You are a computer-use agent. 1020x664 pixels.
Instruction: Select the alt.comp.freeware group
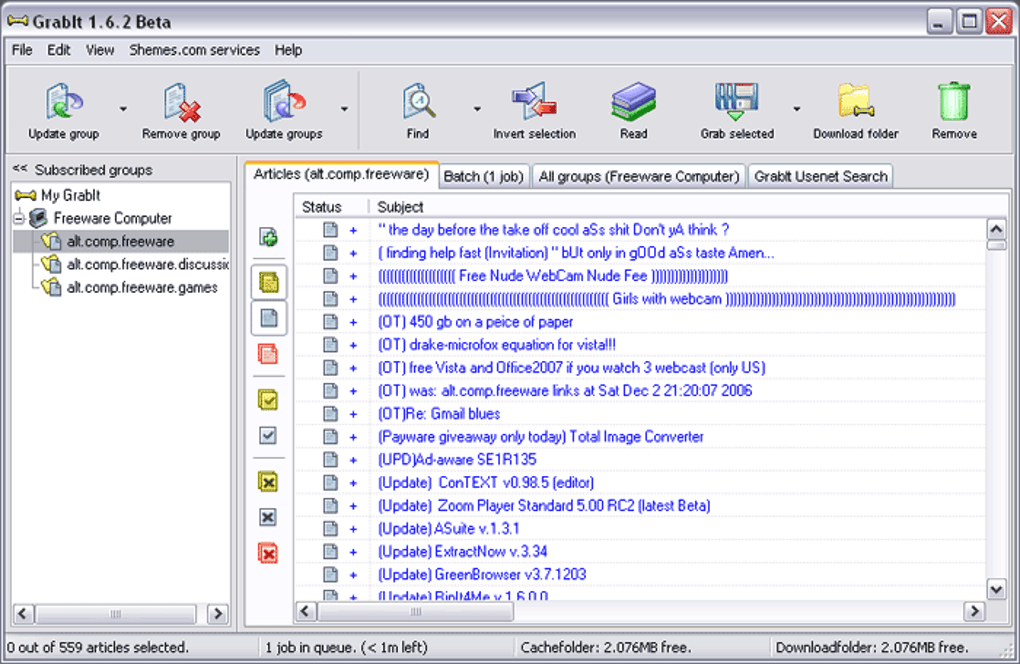coord(120,241)
